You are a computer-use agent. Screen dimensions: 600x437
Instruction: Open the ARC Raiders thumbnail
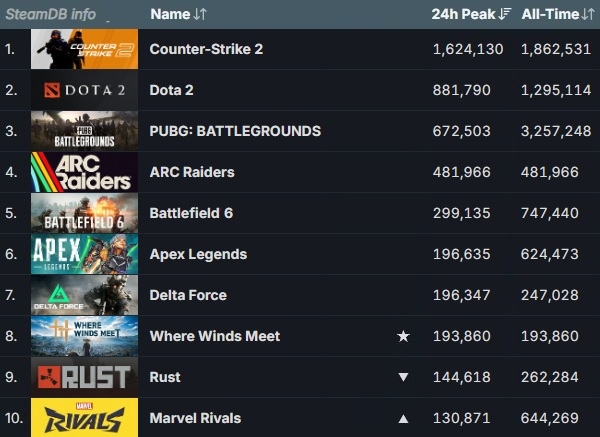click(84, 172)
